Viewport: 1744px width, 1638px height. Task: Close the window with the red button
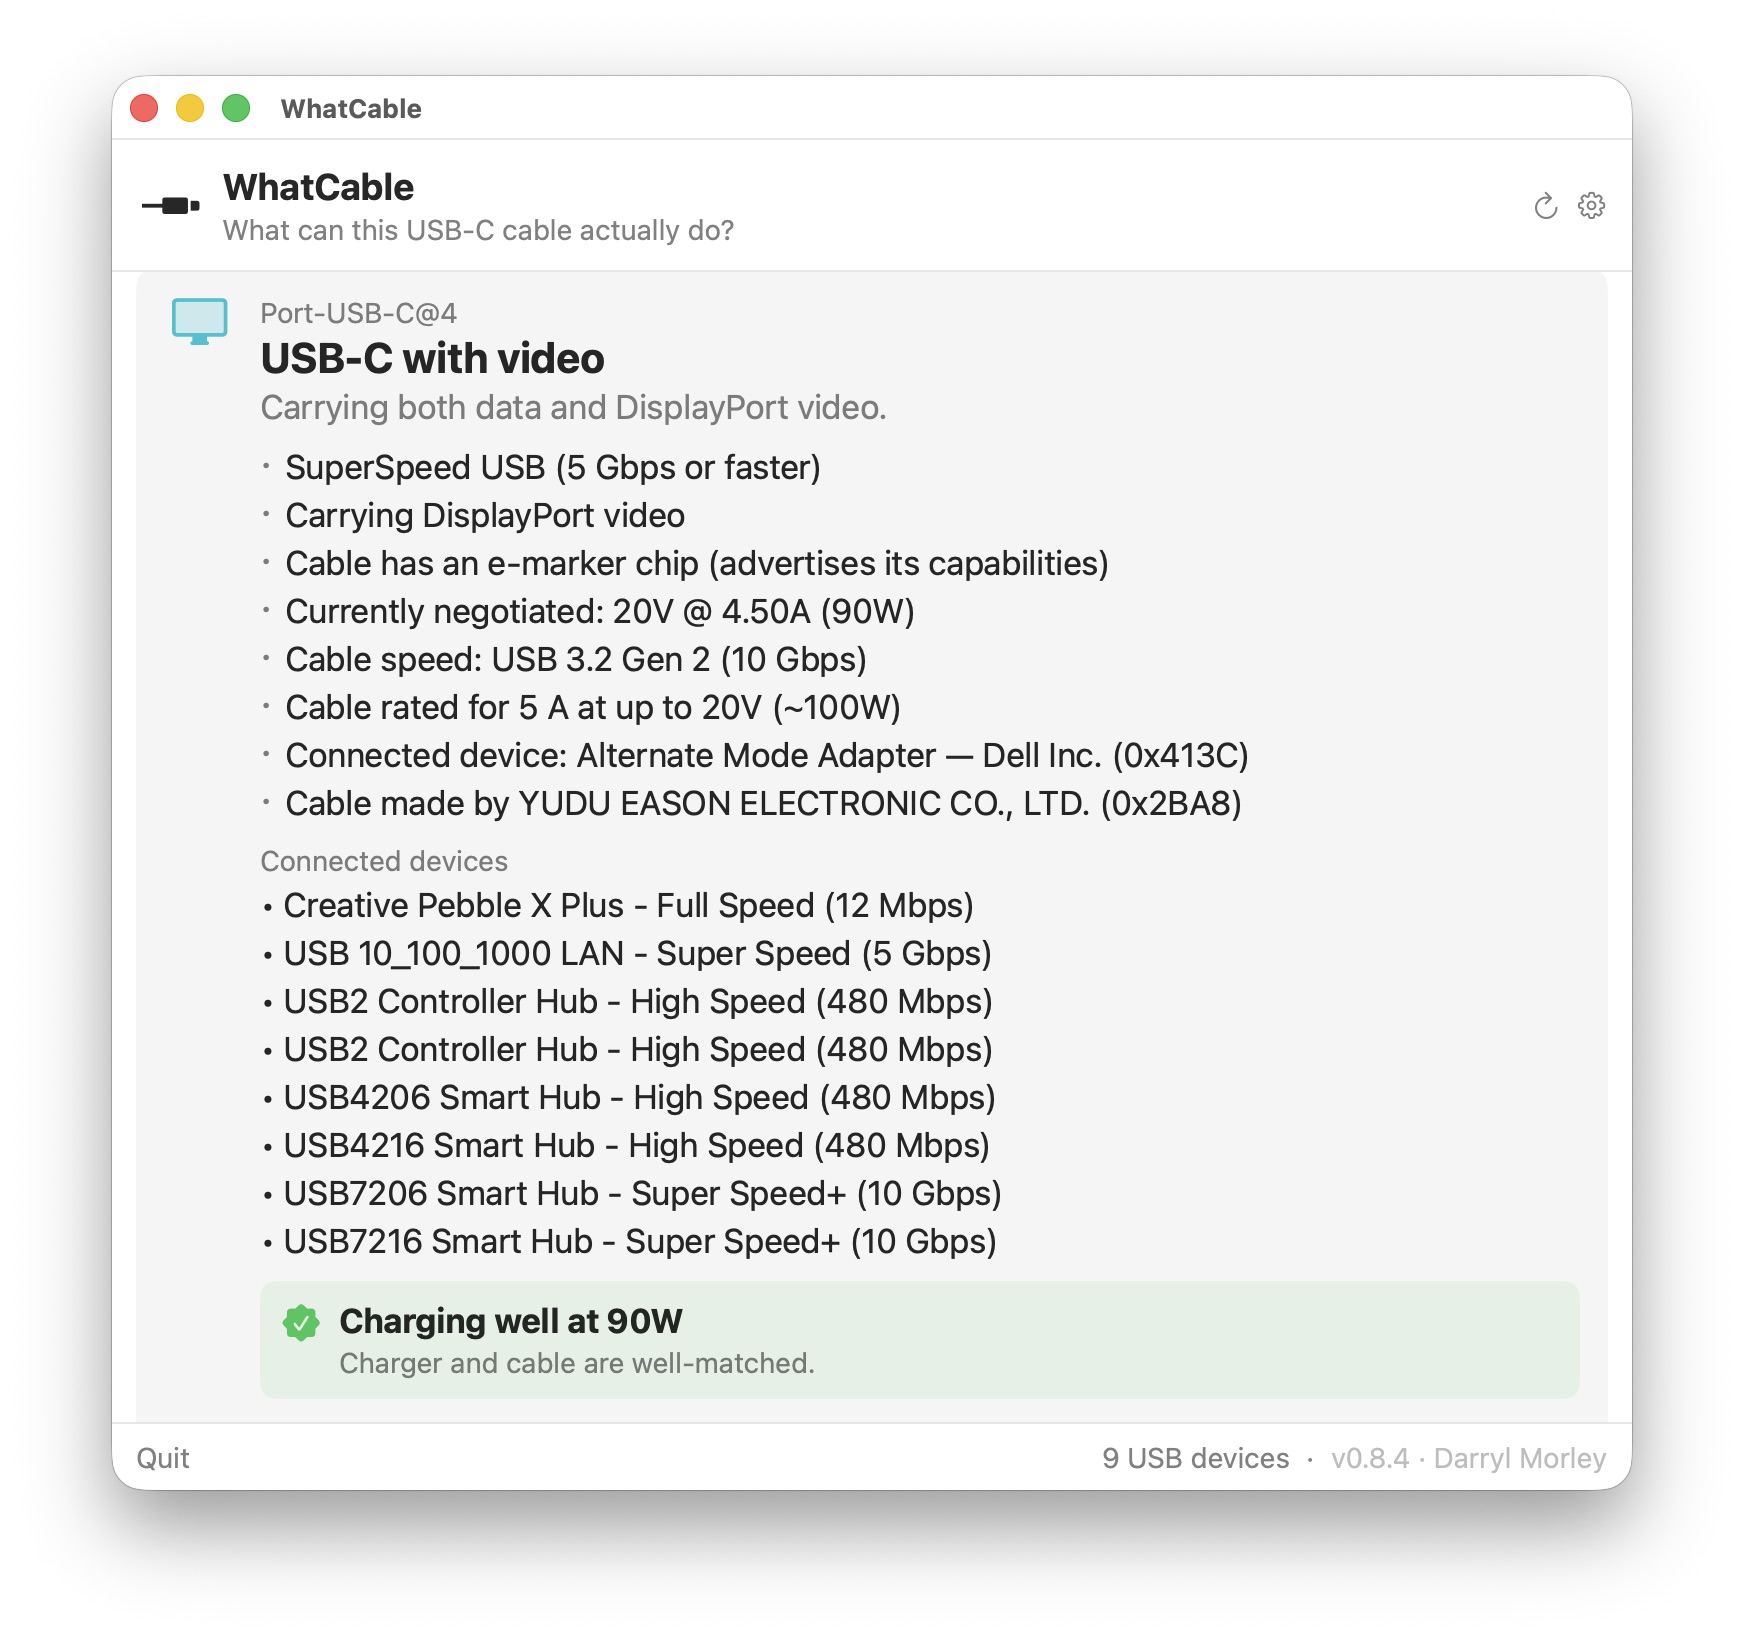[x=144, y=108]
